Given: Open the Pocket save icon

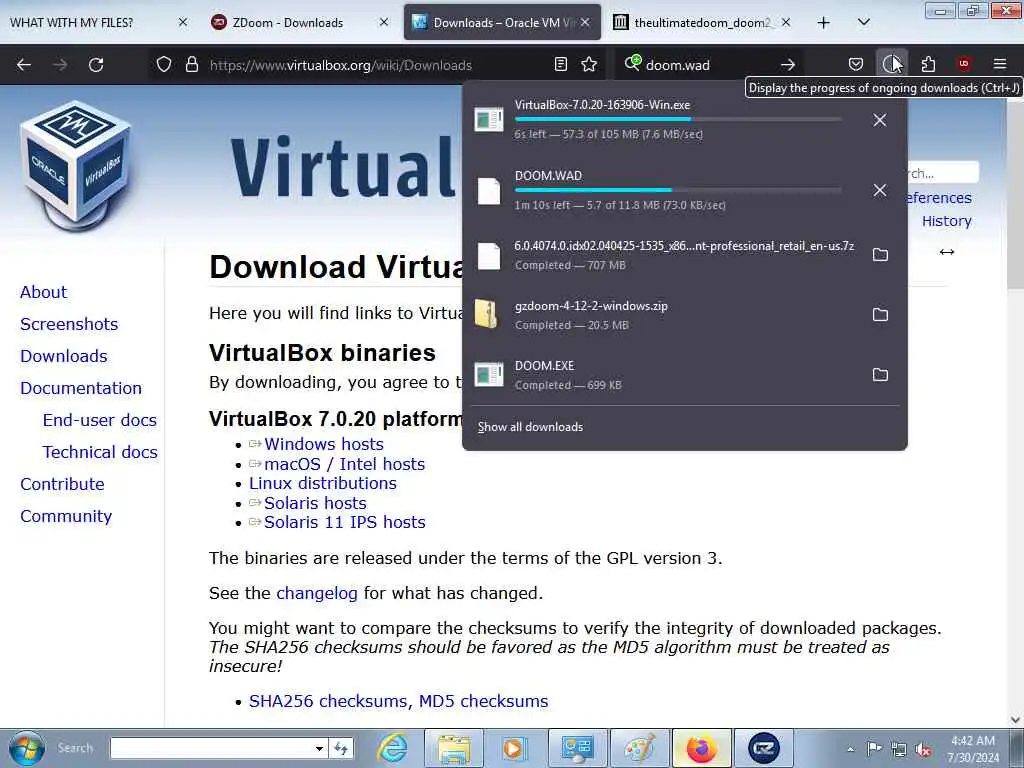Looking at the screenshot, I should click(x=856, y=64).
